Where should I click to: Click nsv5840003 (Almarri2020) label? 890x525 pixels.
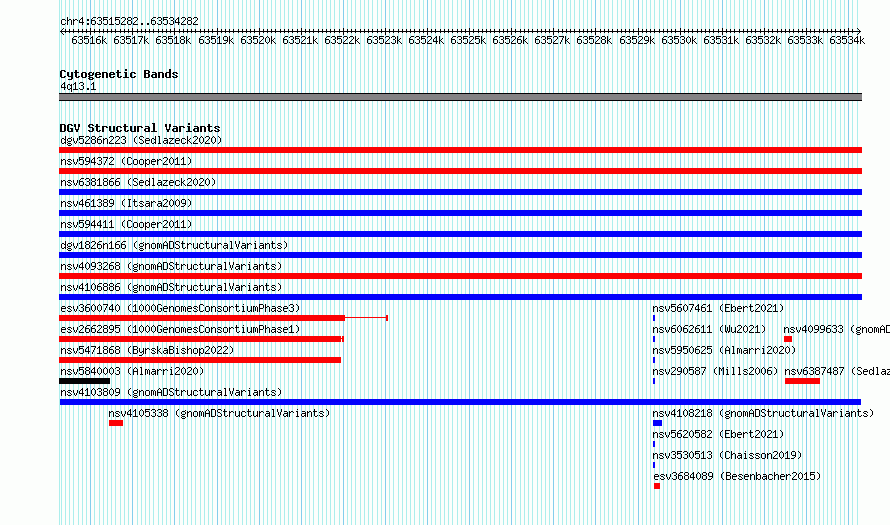pyautogui.click(x=132, y=371)
